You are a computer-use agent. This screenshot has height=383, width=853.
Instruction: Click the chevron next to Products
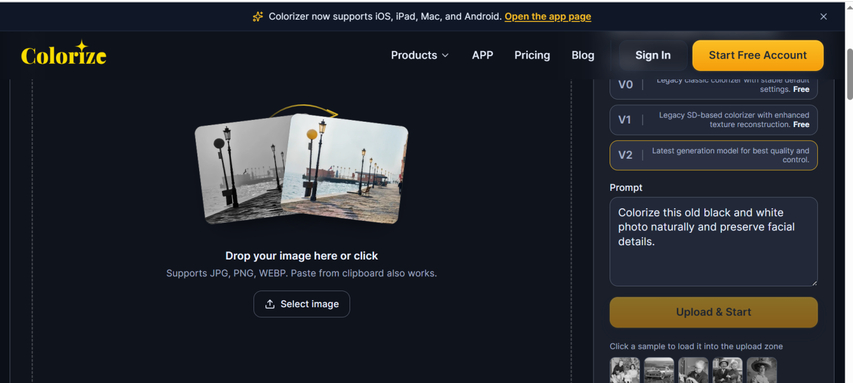[445, 55]
